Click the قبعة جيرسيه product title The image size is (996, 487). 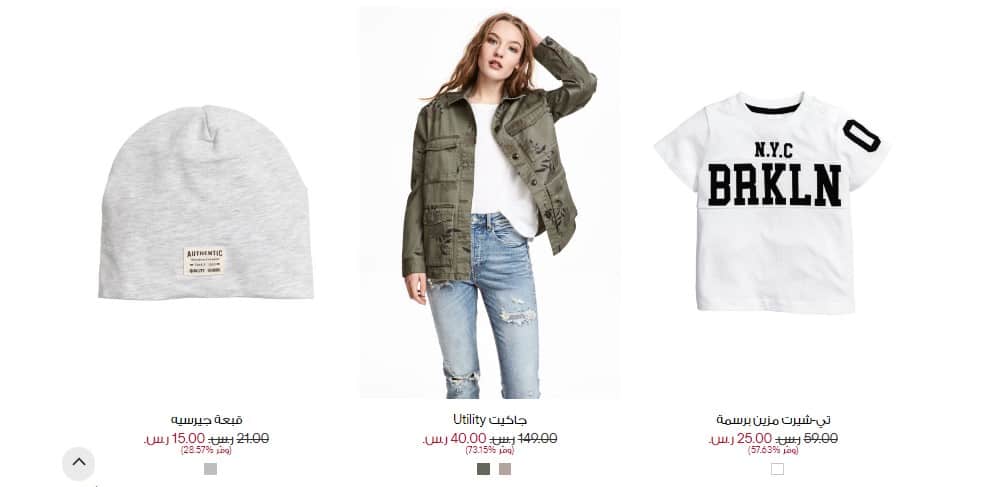coord(206,420)
